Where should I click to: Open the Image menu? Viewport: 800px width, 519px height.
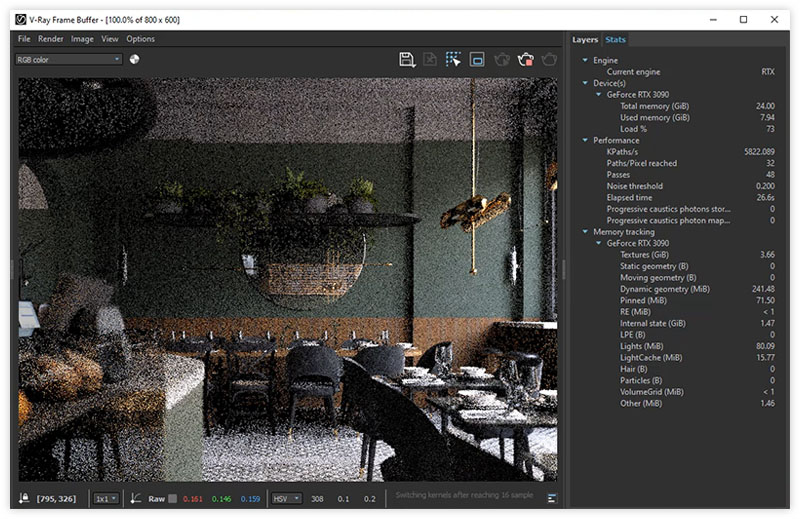82,39
